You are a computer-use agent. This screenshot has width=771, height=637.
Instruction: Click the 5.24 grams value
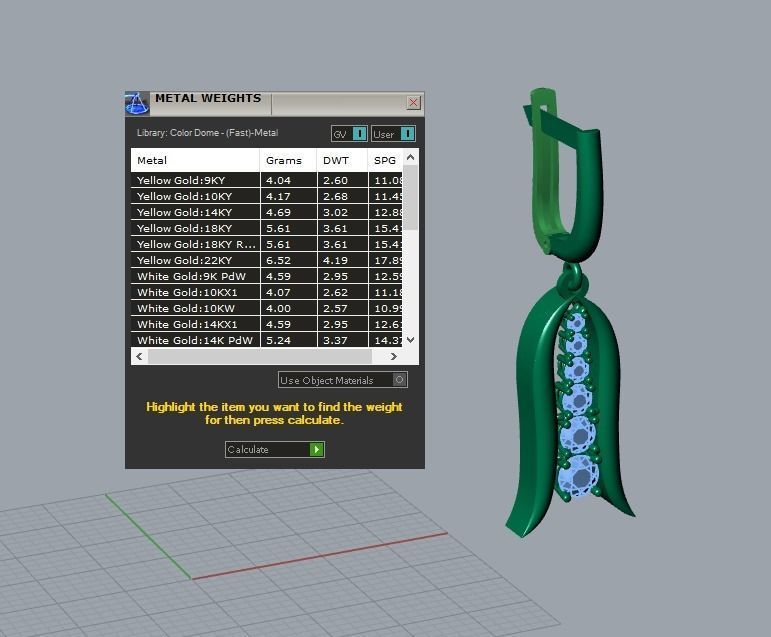pos(278,340)
